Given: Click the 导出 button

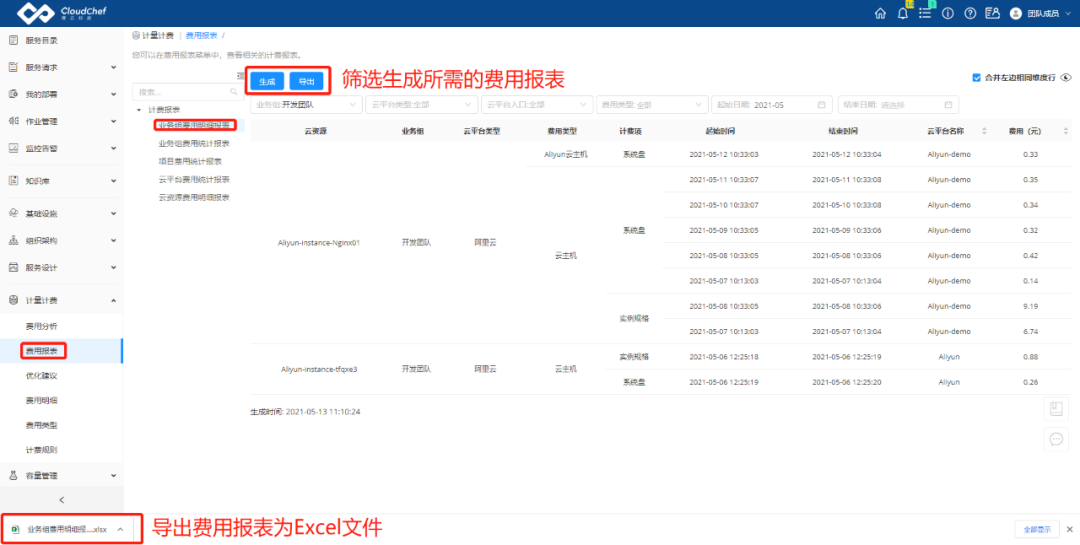Looking at the screenshot, I should click(307, 81).
